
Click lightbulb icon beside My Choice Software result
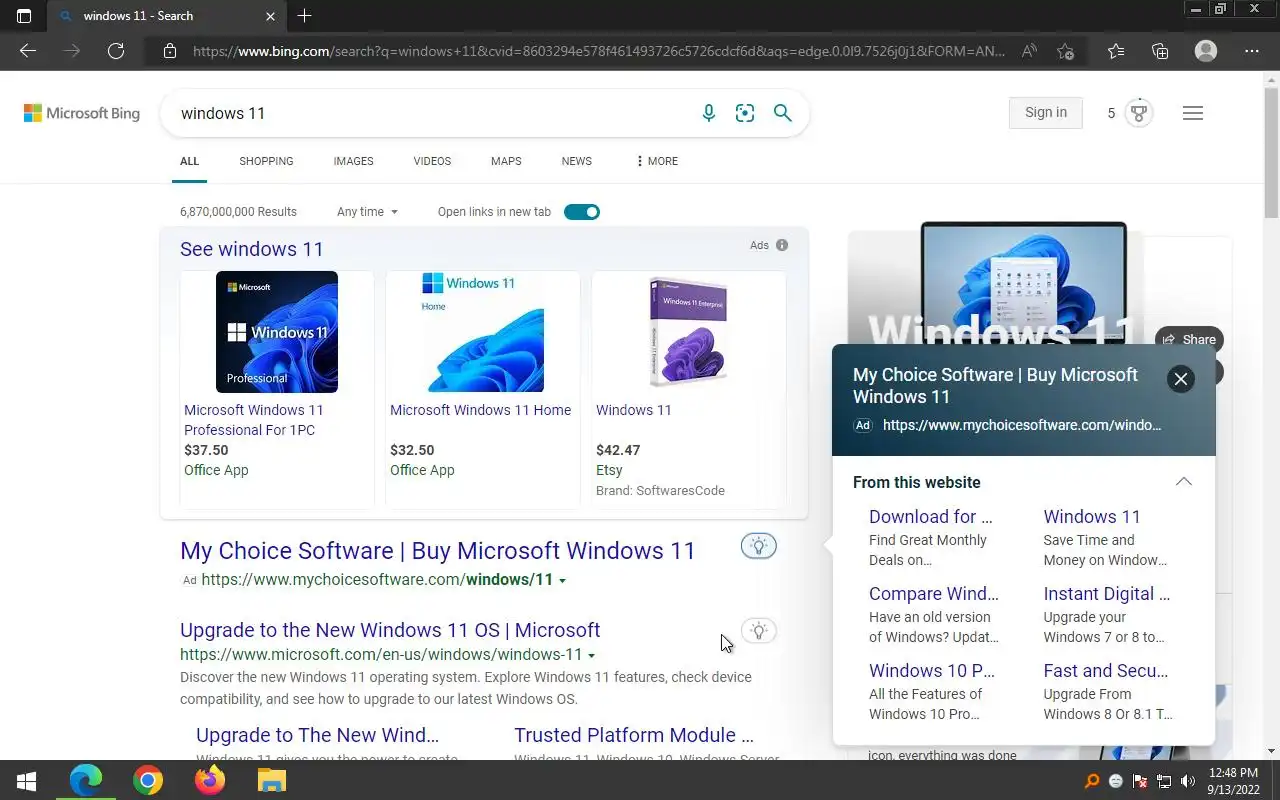(x=759, y=546)
